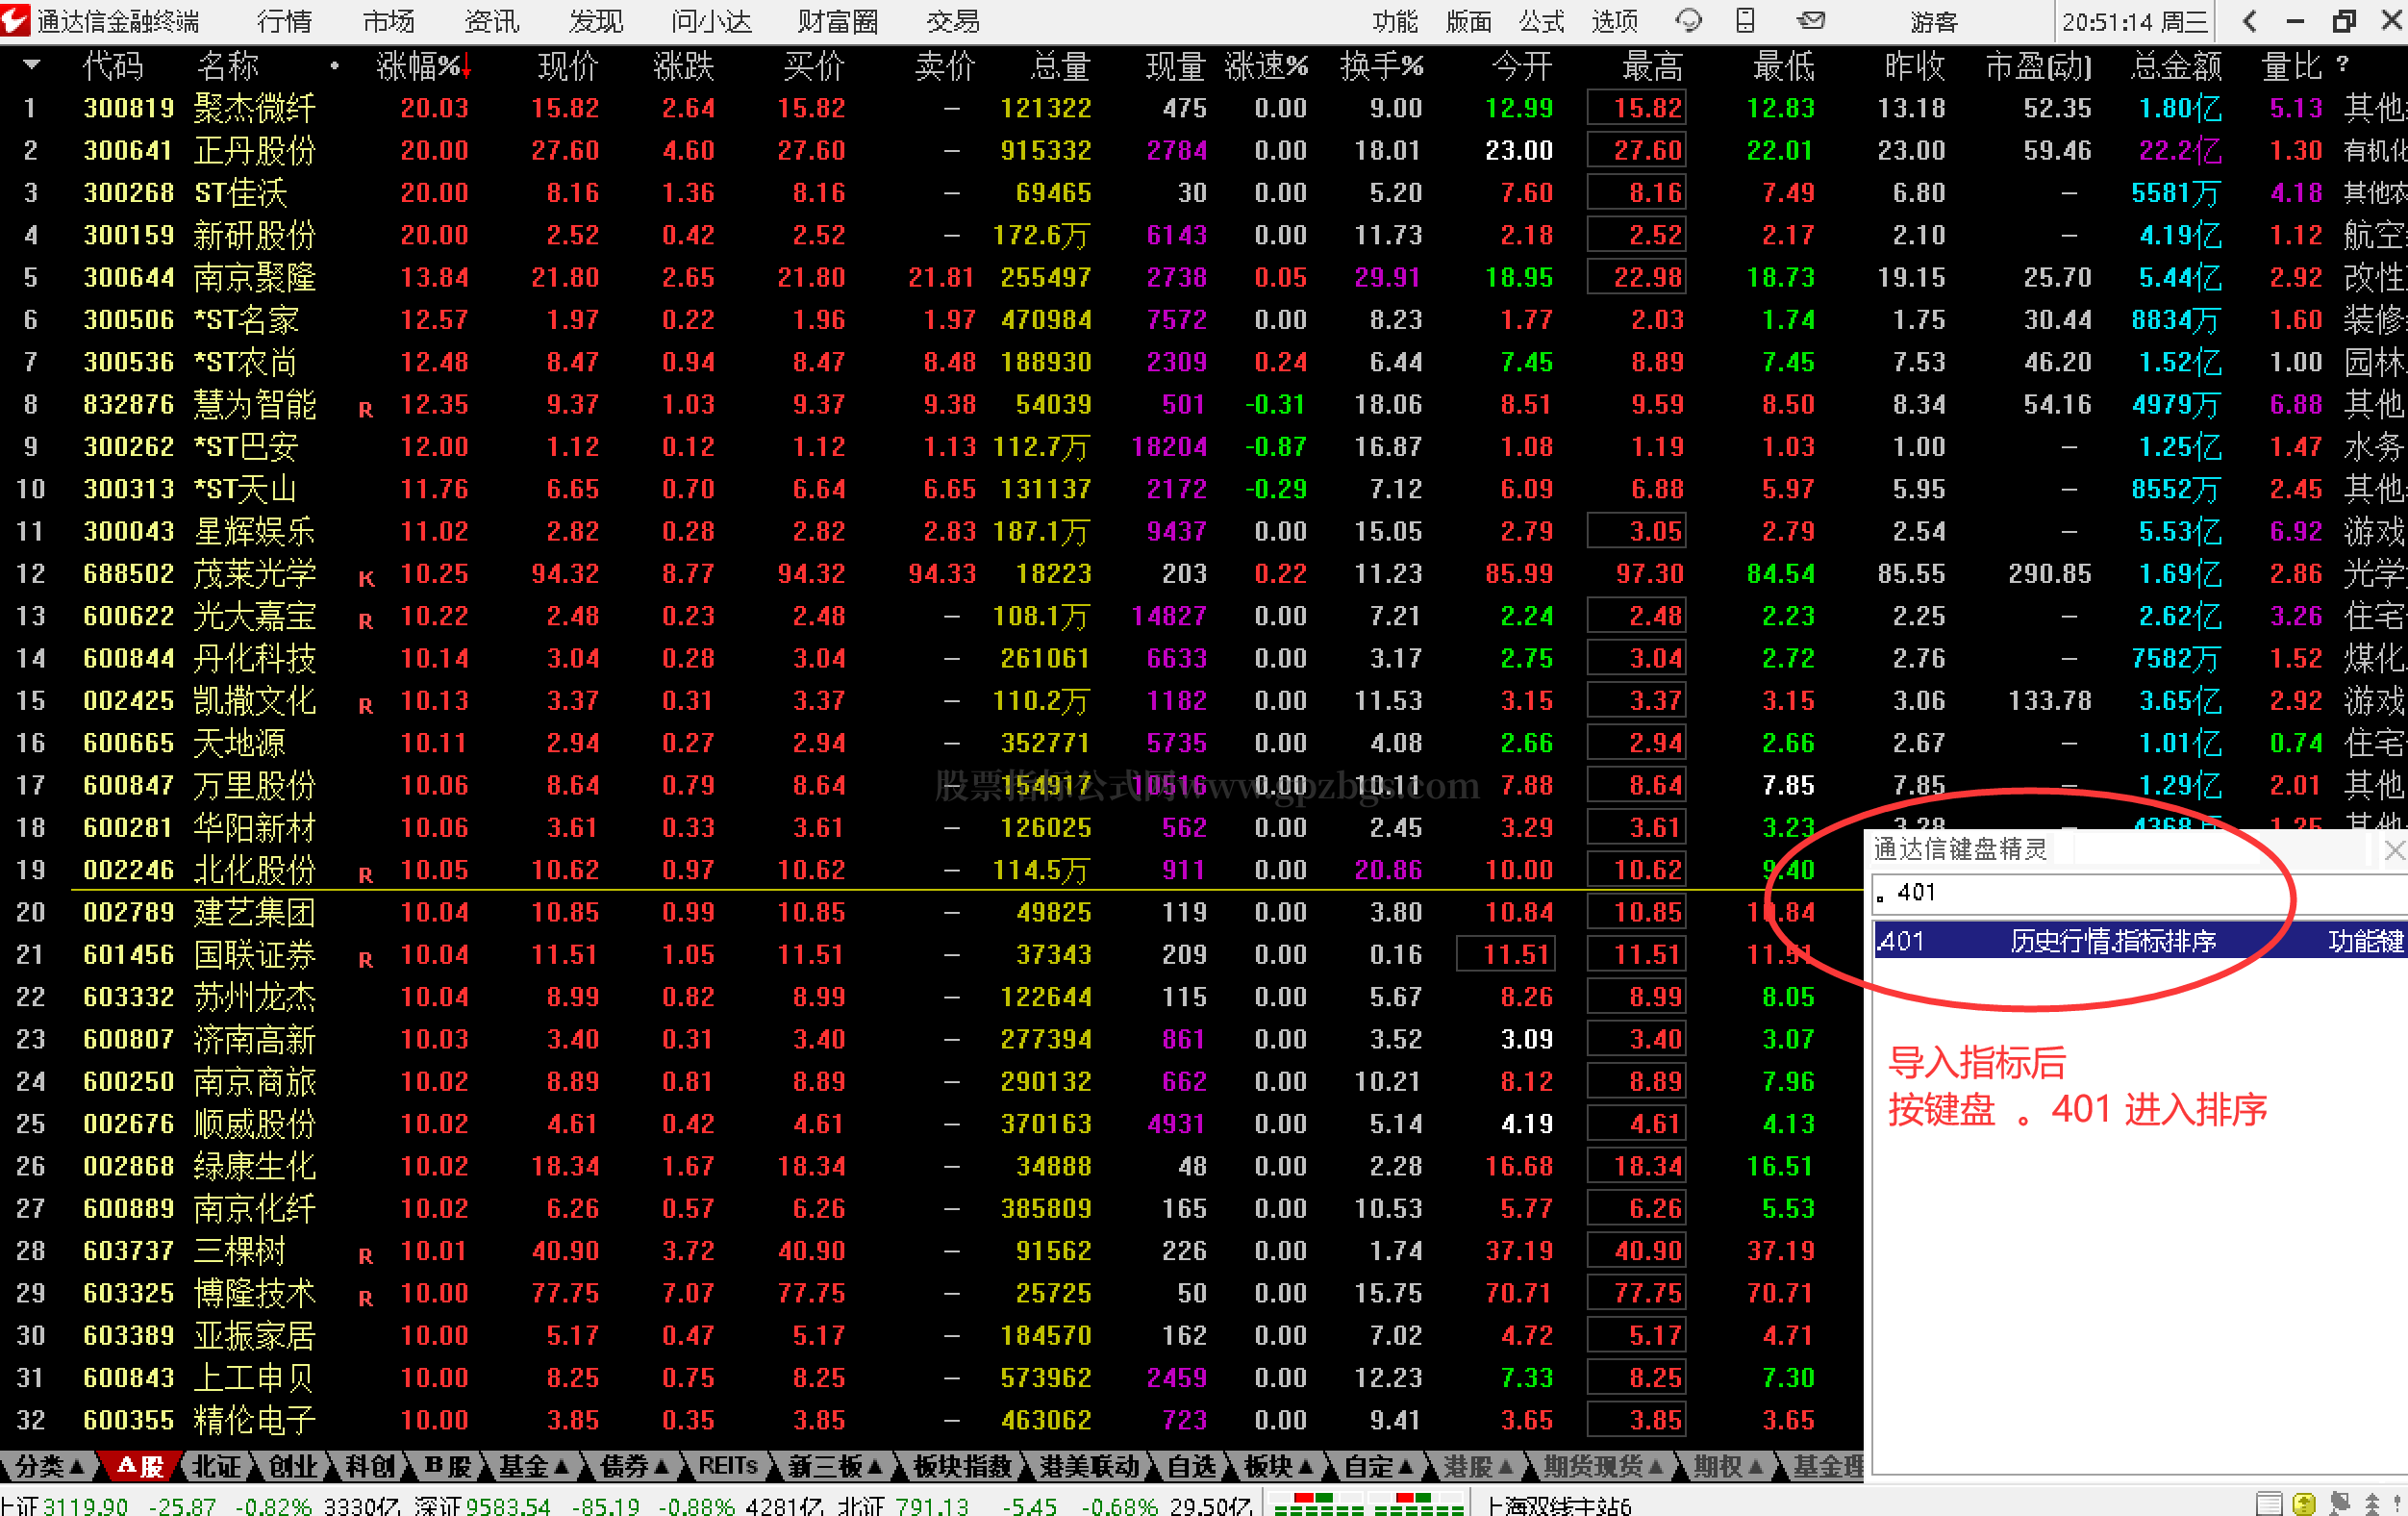The width and height of the screenshot is (2408, 1516).
Task: Select the .401 历史行情.指标排序 result
Action: coord(2140,941)
